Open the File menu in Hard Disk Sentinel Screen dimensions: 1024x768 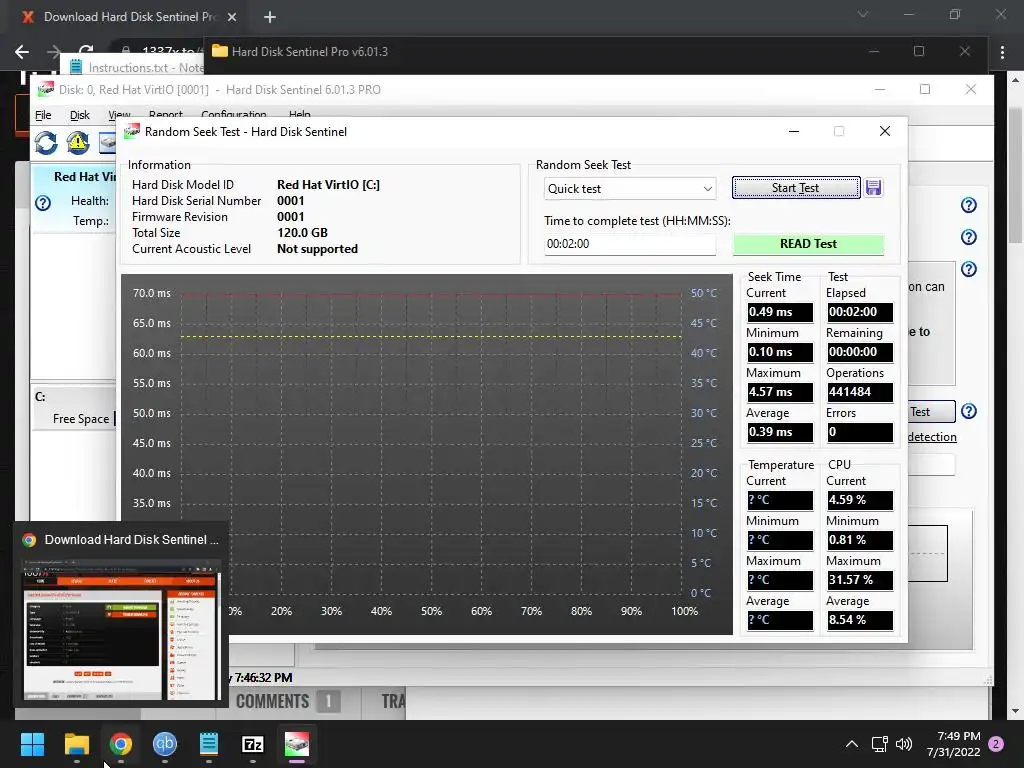tap(43, 115)
